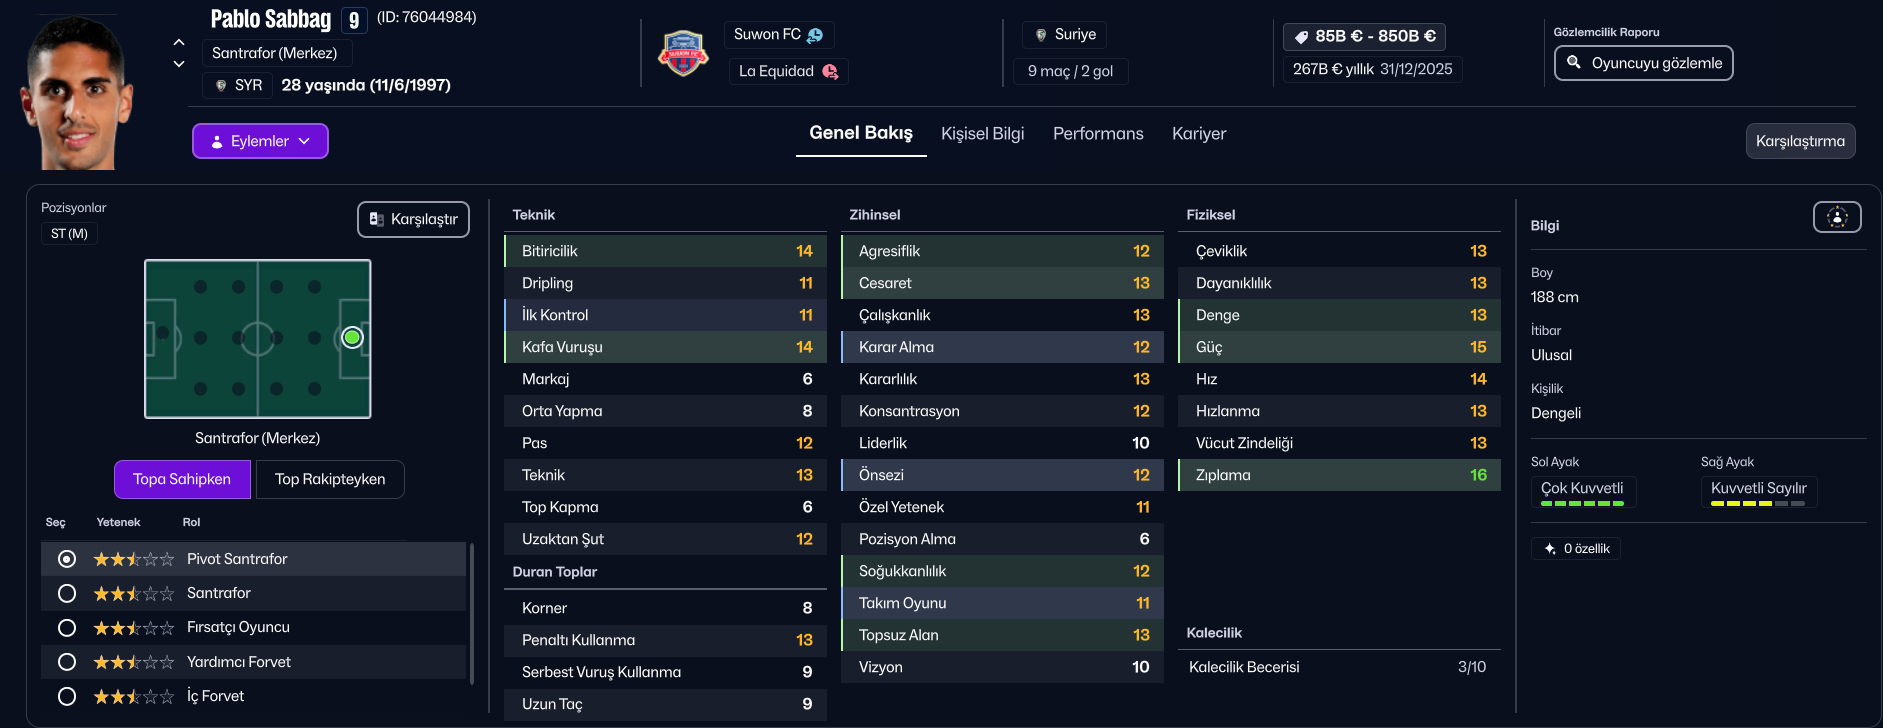The width and height of the screenshot is (1883, 728).
Task: Switch to the Kişisel Bilgi tab
Action: pos(982,134)
